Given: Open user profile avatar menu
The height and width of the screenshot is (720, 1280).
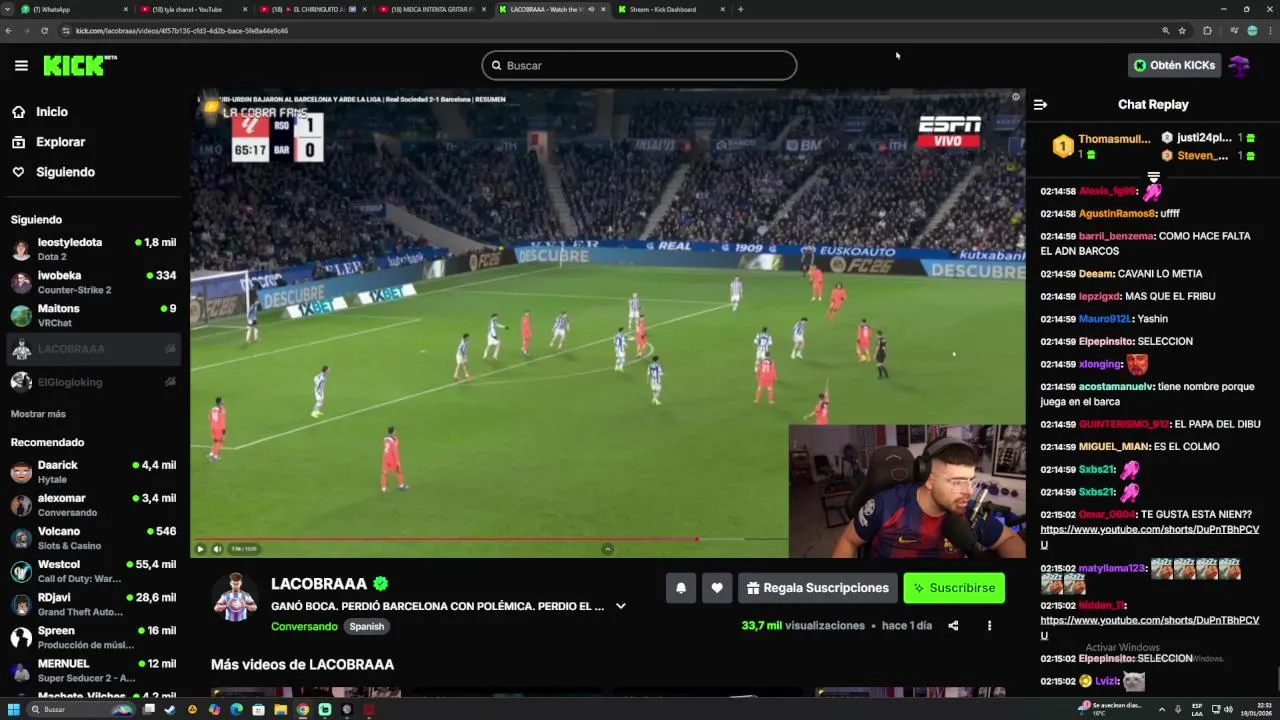Looking at the screenshot, I should point(1239,66).
